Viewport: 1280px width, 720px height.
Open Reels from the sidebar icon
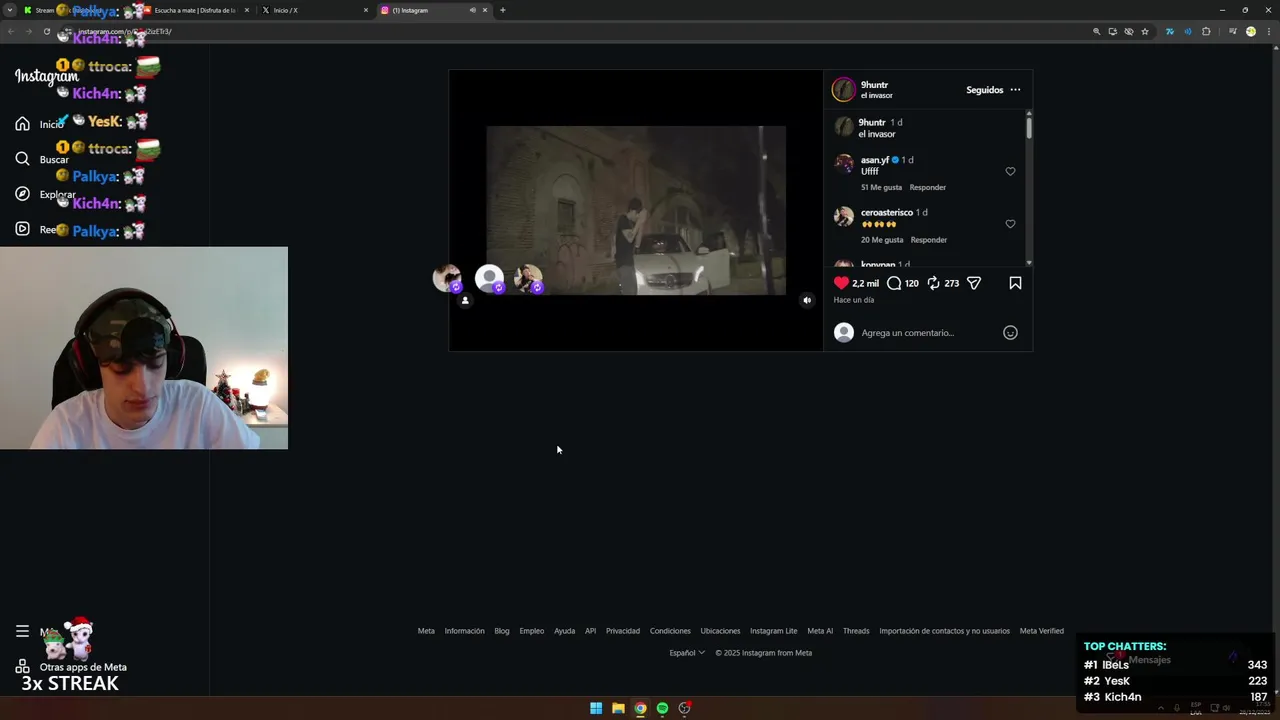point(22,229)
